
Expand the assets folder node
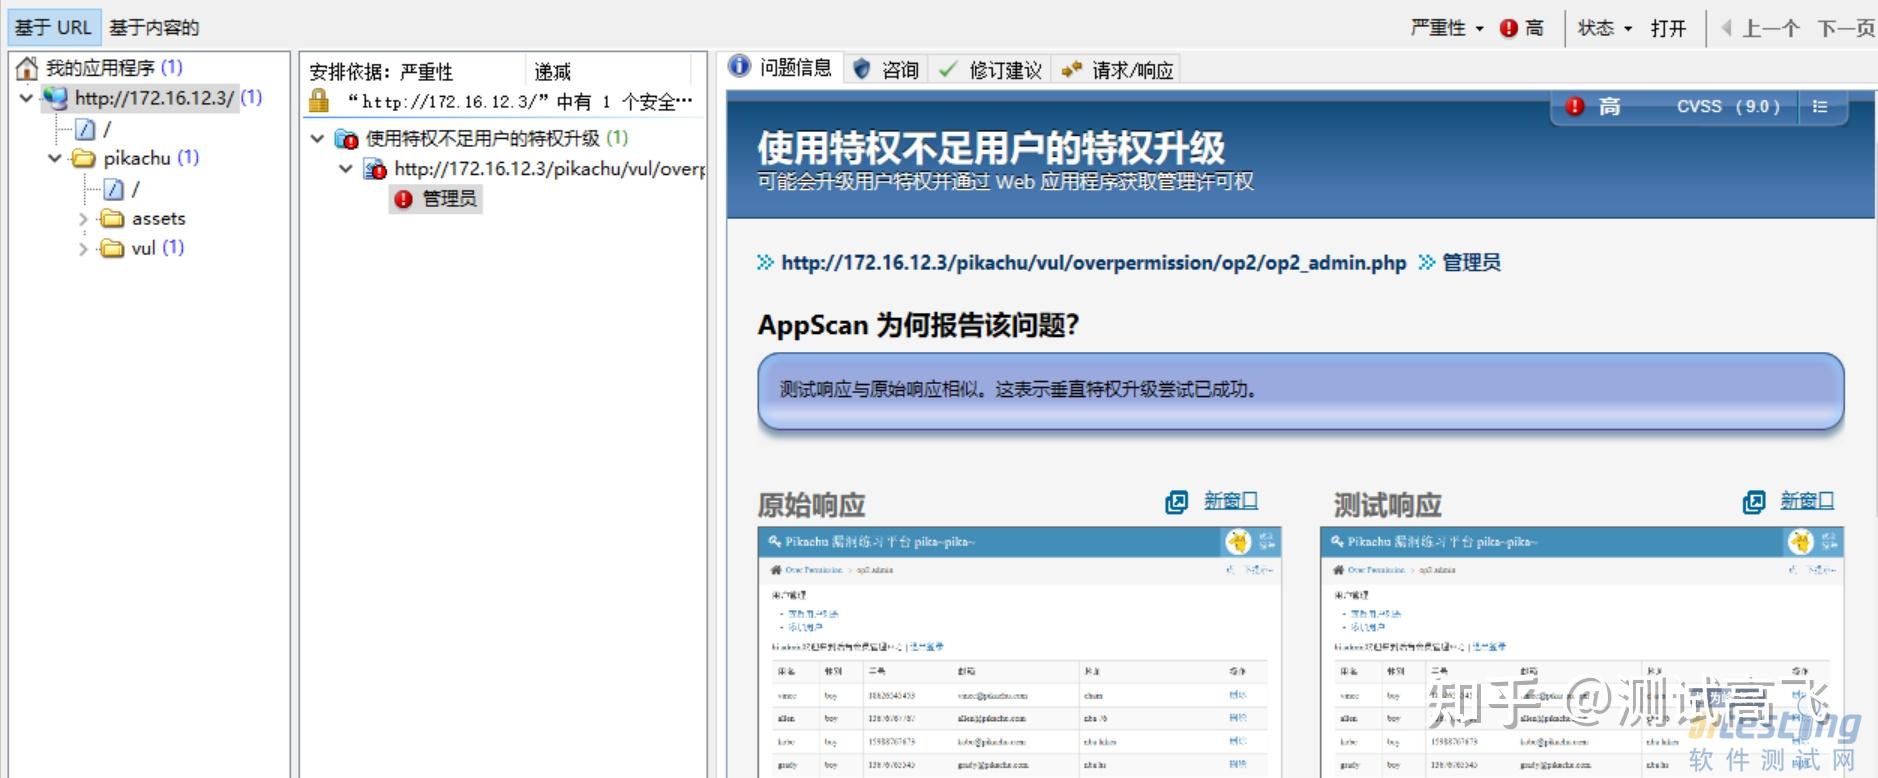pos(84,219)
